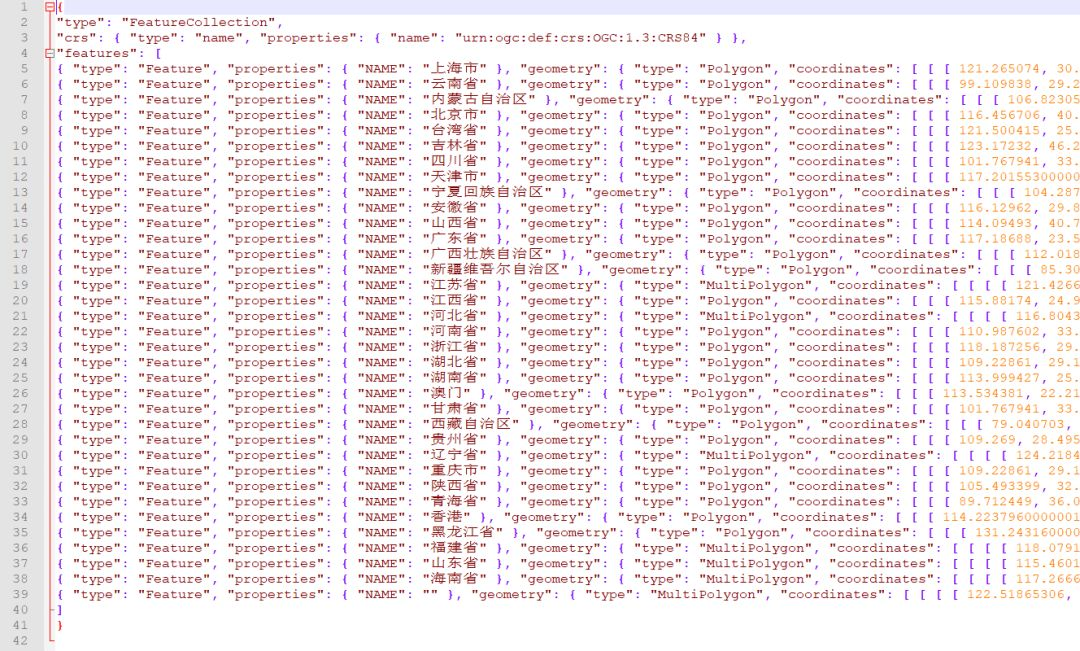This screenshot has height=651, width=1080.
Task: Click the name 广东省
Action: click(454, 239)
